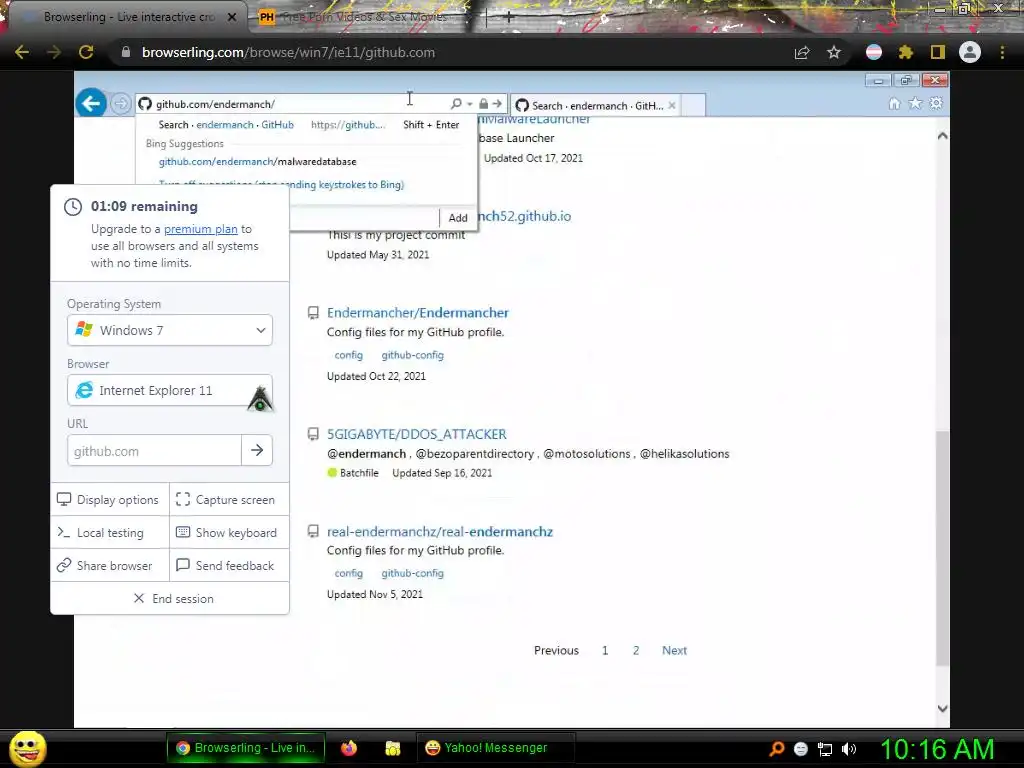Image resolution: width=1024 pixels, height=768 pixels.
Task: Click 'config' topic under Endermancher repo
Action: [349, 355]
